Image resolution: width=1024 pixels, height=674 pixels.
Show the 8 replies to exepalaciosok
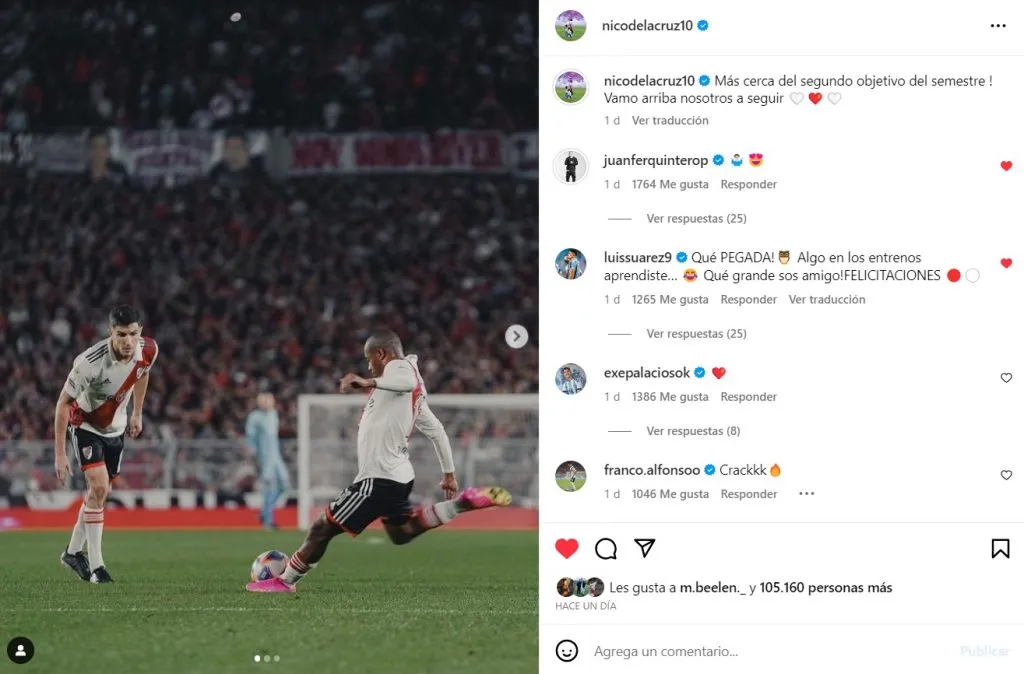pos(693,431)
